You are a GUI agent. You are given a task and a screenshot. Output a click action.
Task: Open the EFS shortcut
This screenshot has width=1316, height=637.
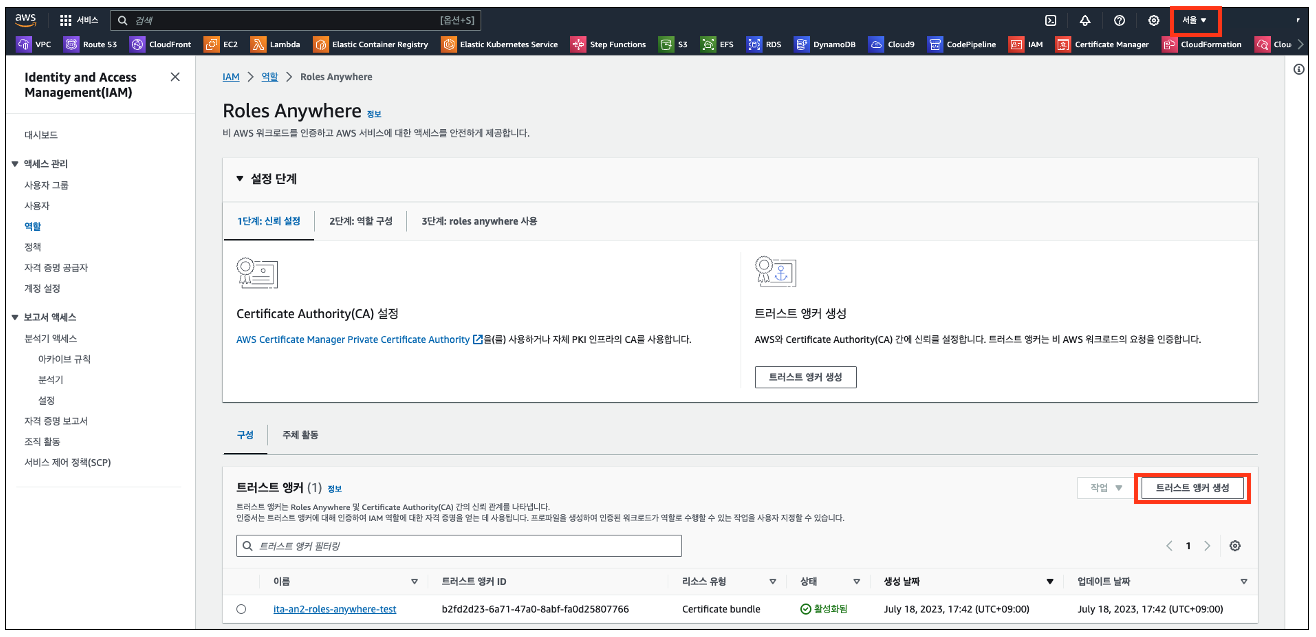[718, 44]
